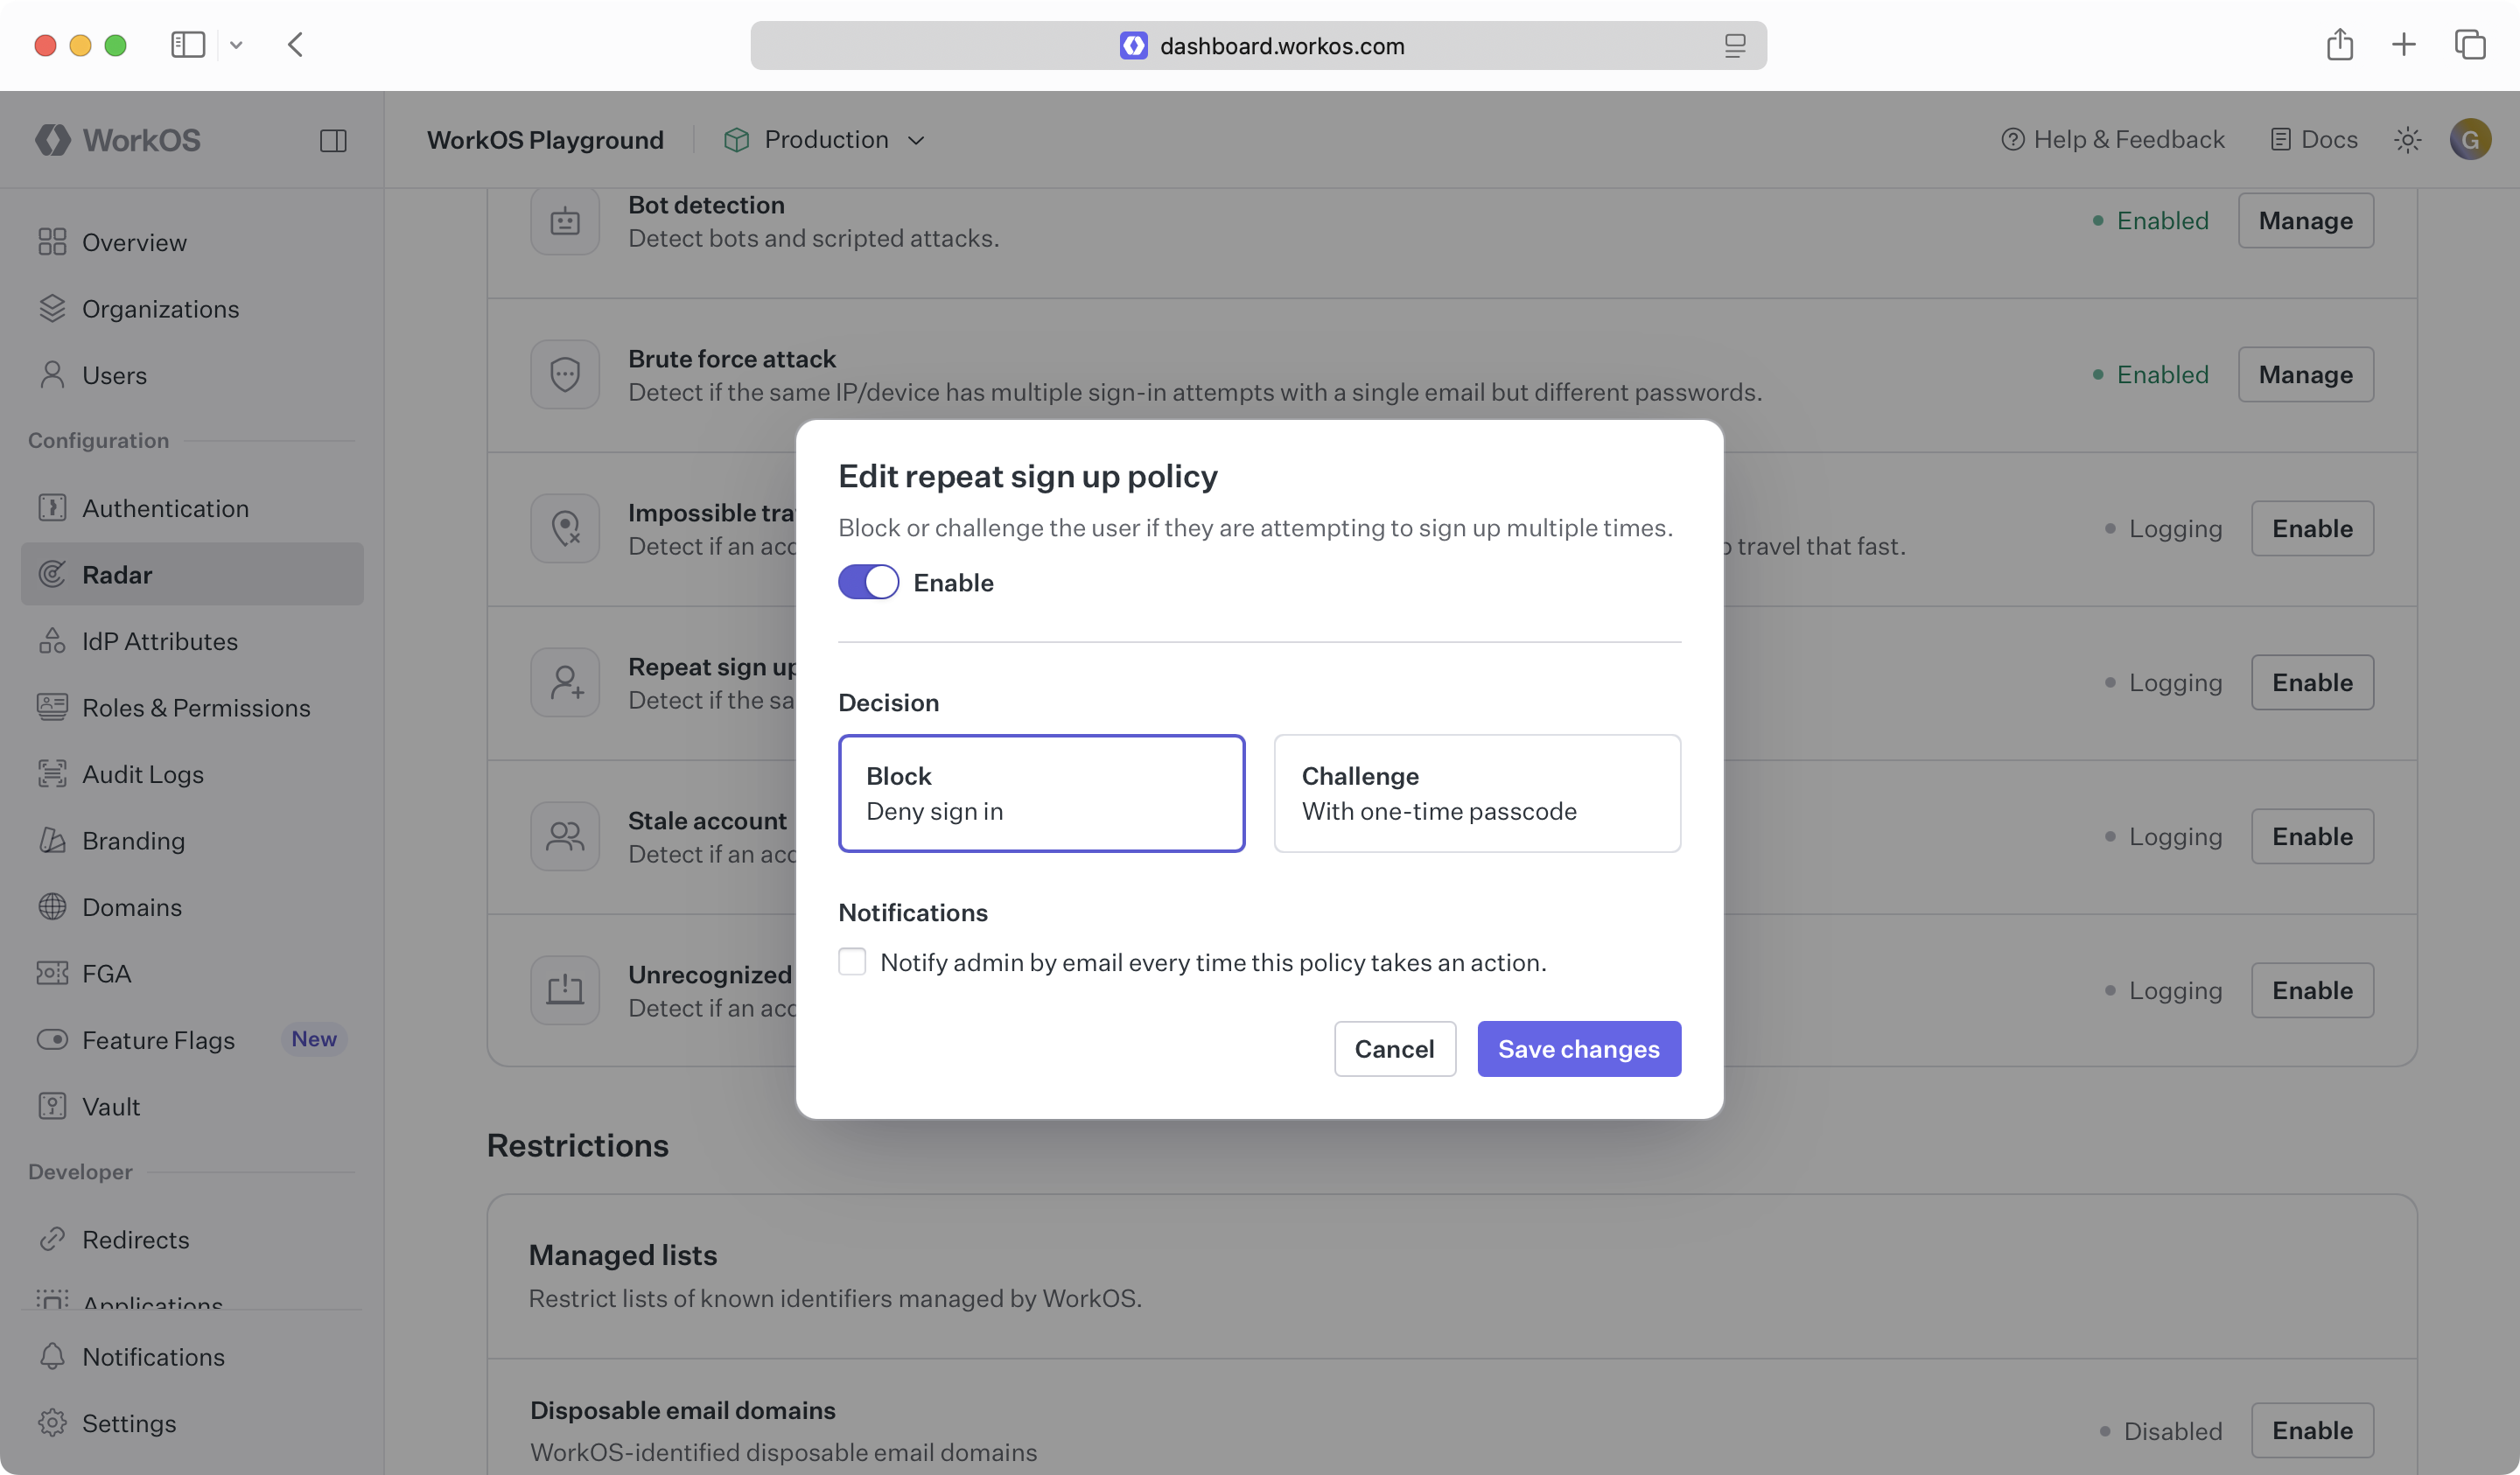Select the Block decision option
This screenshot has width=2520, height=1475.
[x=1041, y=793]
